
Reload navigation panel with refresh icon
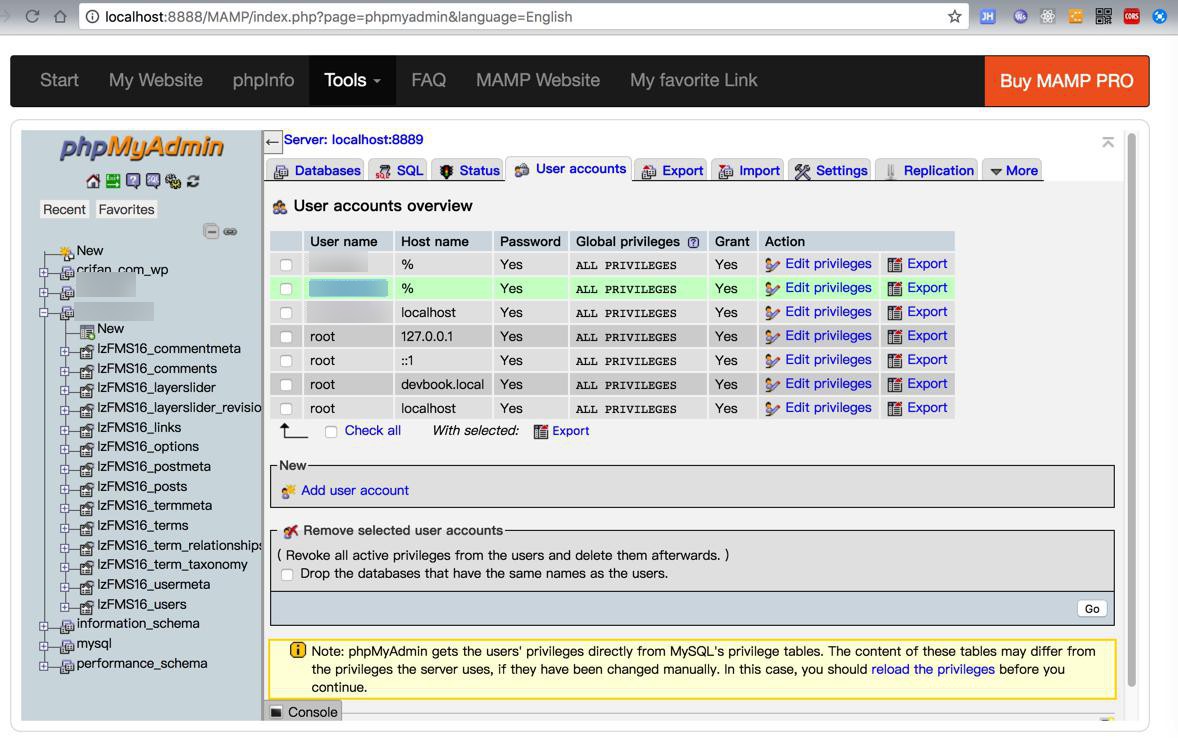[193, 181]
